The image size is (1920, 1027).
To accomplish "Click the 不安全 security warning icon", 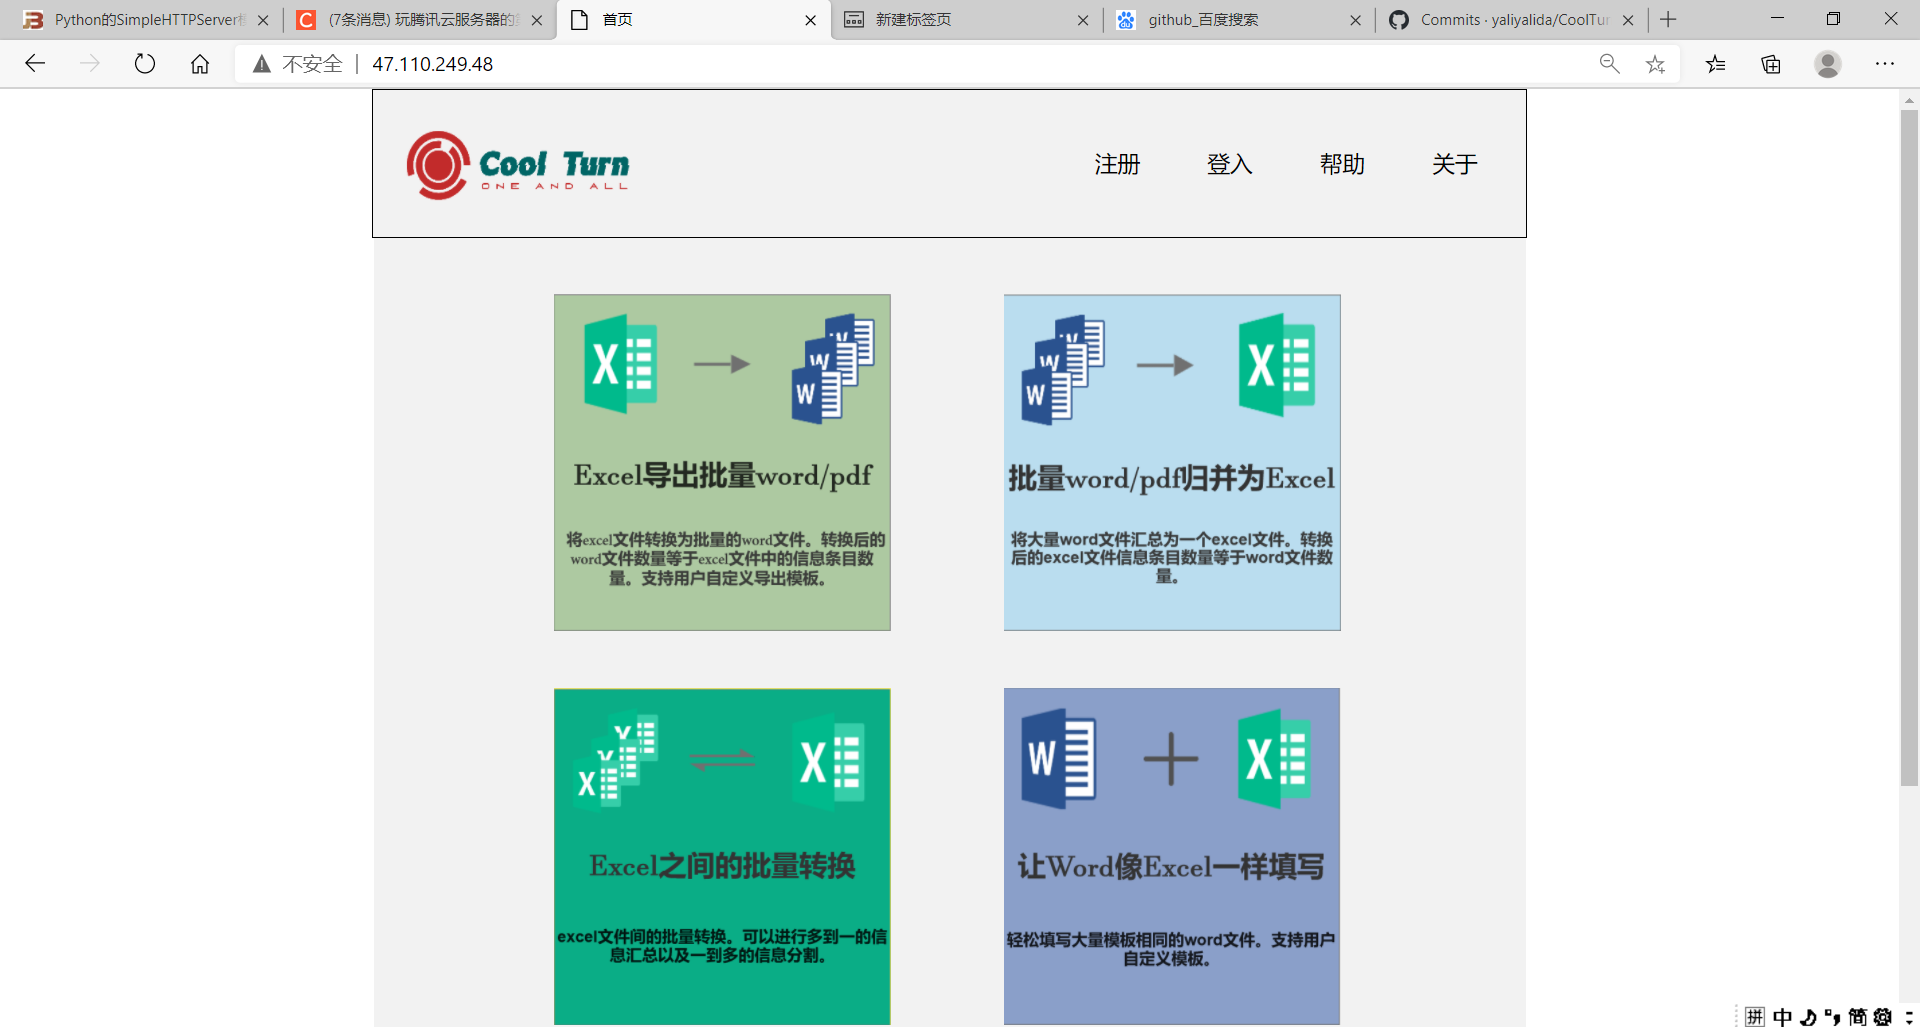I will click(262, 64).
